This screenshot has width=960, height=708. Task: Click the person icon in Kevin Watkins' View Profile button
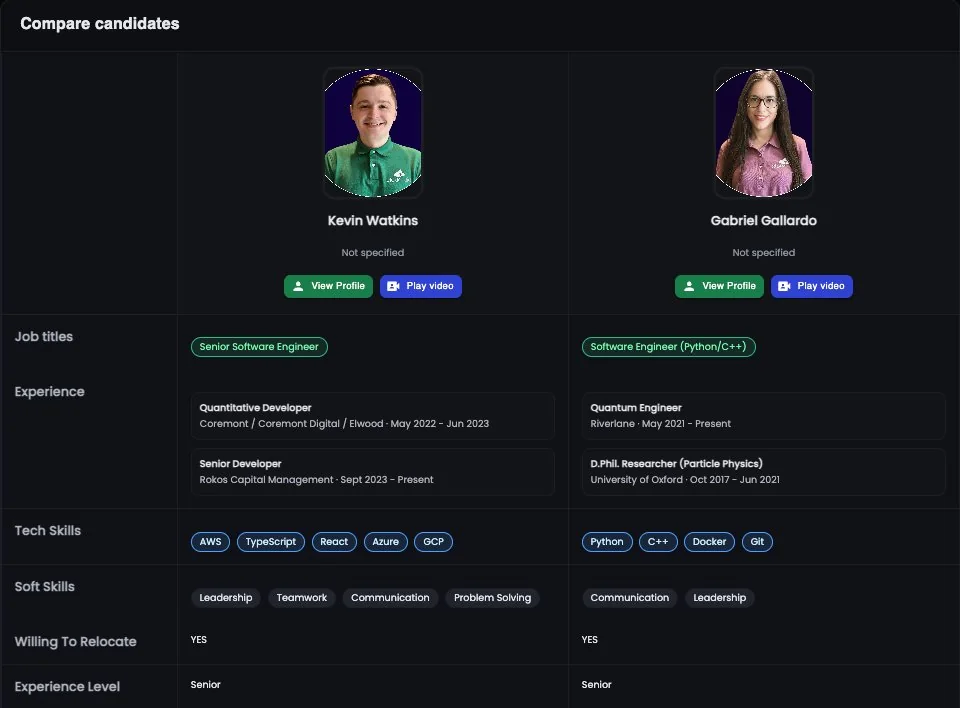point(298,286)
